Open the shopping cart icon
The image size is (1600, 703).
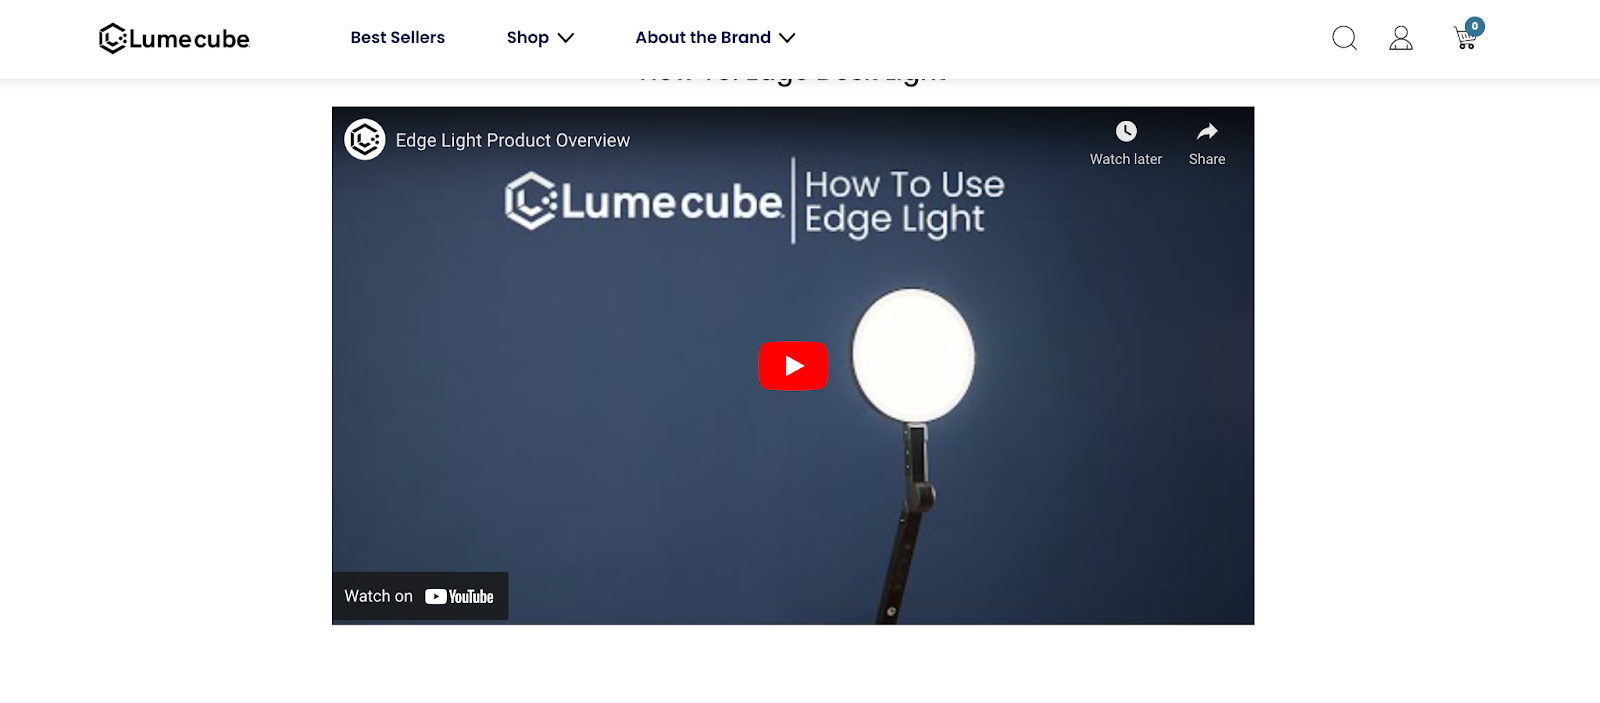click(x=1465, y=39)
